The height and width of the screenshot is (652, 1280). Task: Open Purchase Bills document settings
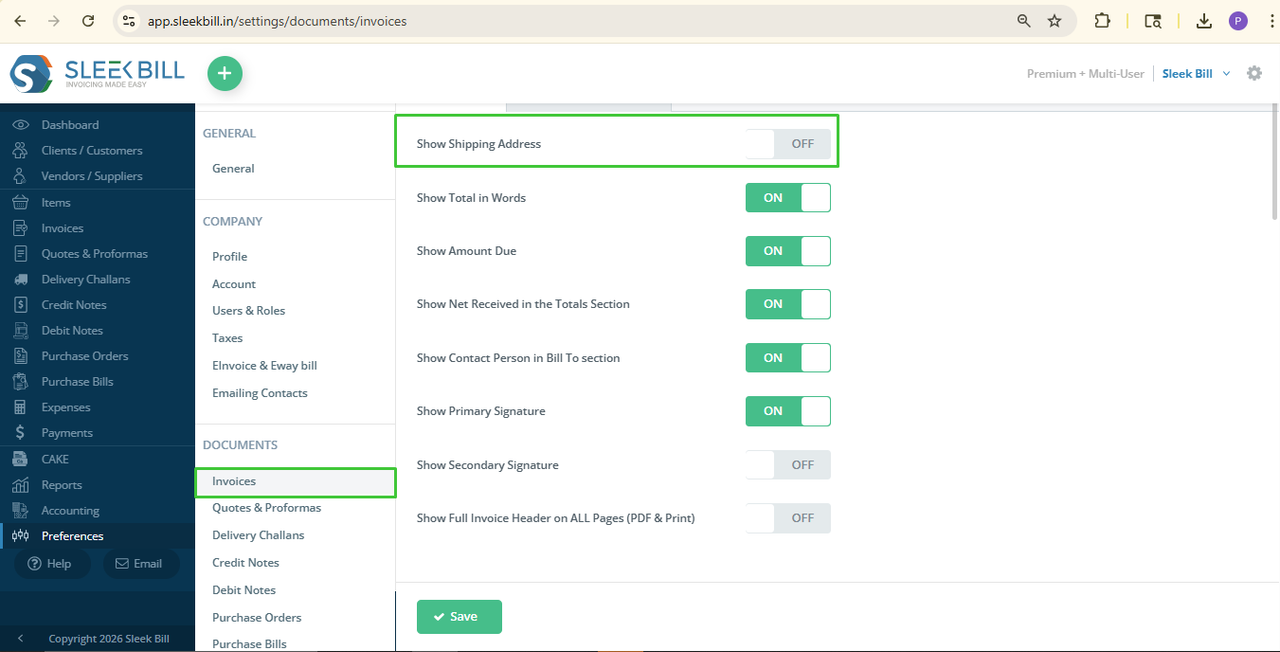[x=250, y=644]
